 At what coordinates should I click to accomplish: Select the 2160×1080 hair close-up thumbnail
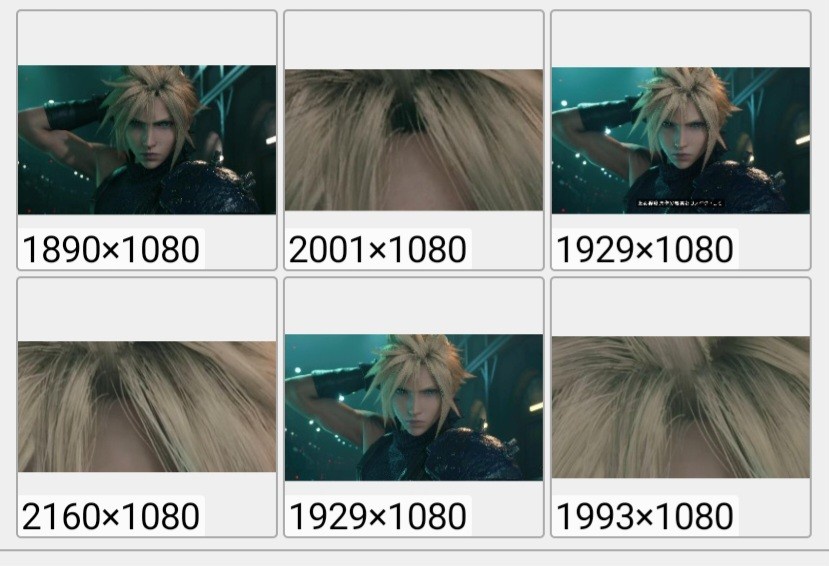coord(147,406)
